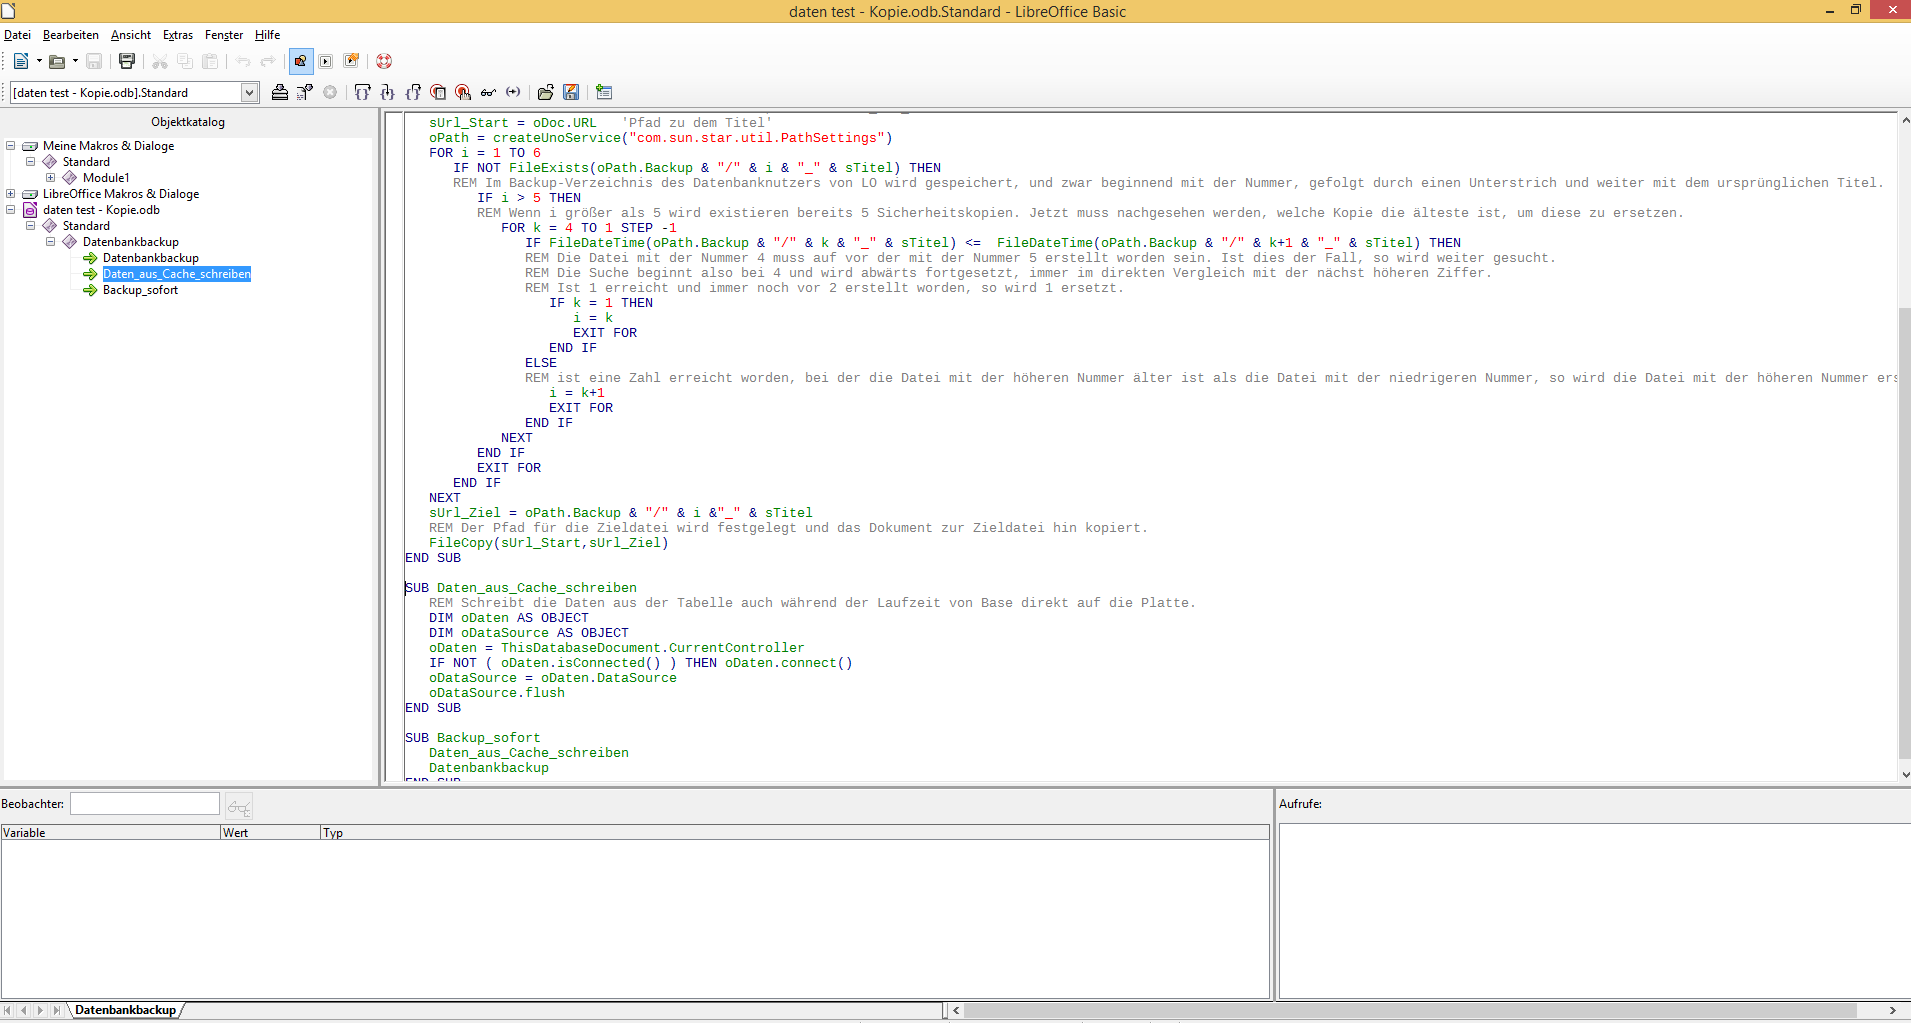Click the Beobachter watch input field
The width and height of the screenshot is (1911, 1023).
(145, 804)
